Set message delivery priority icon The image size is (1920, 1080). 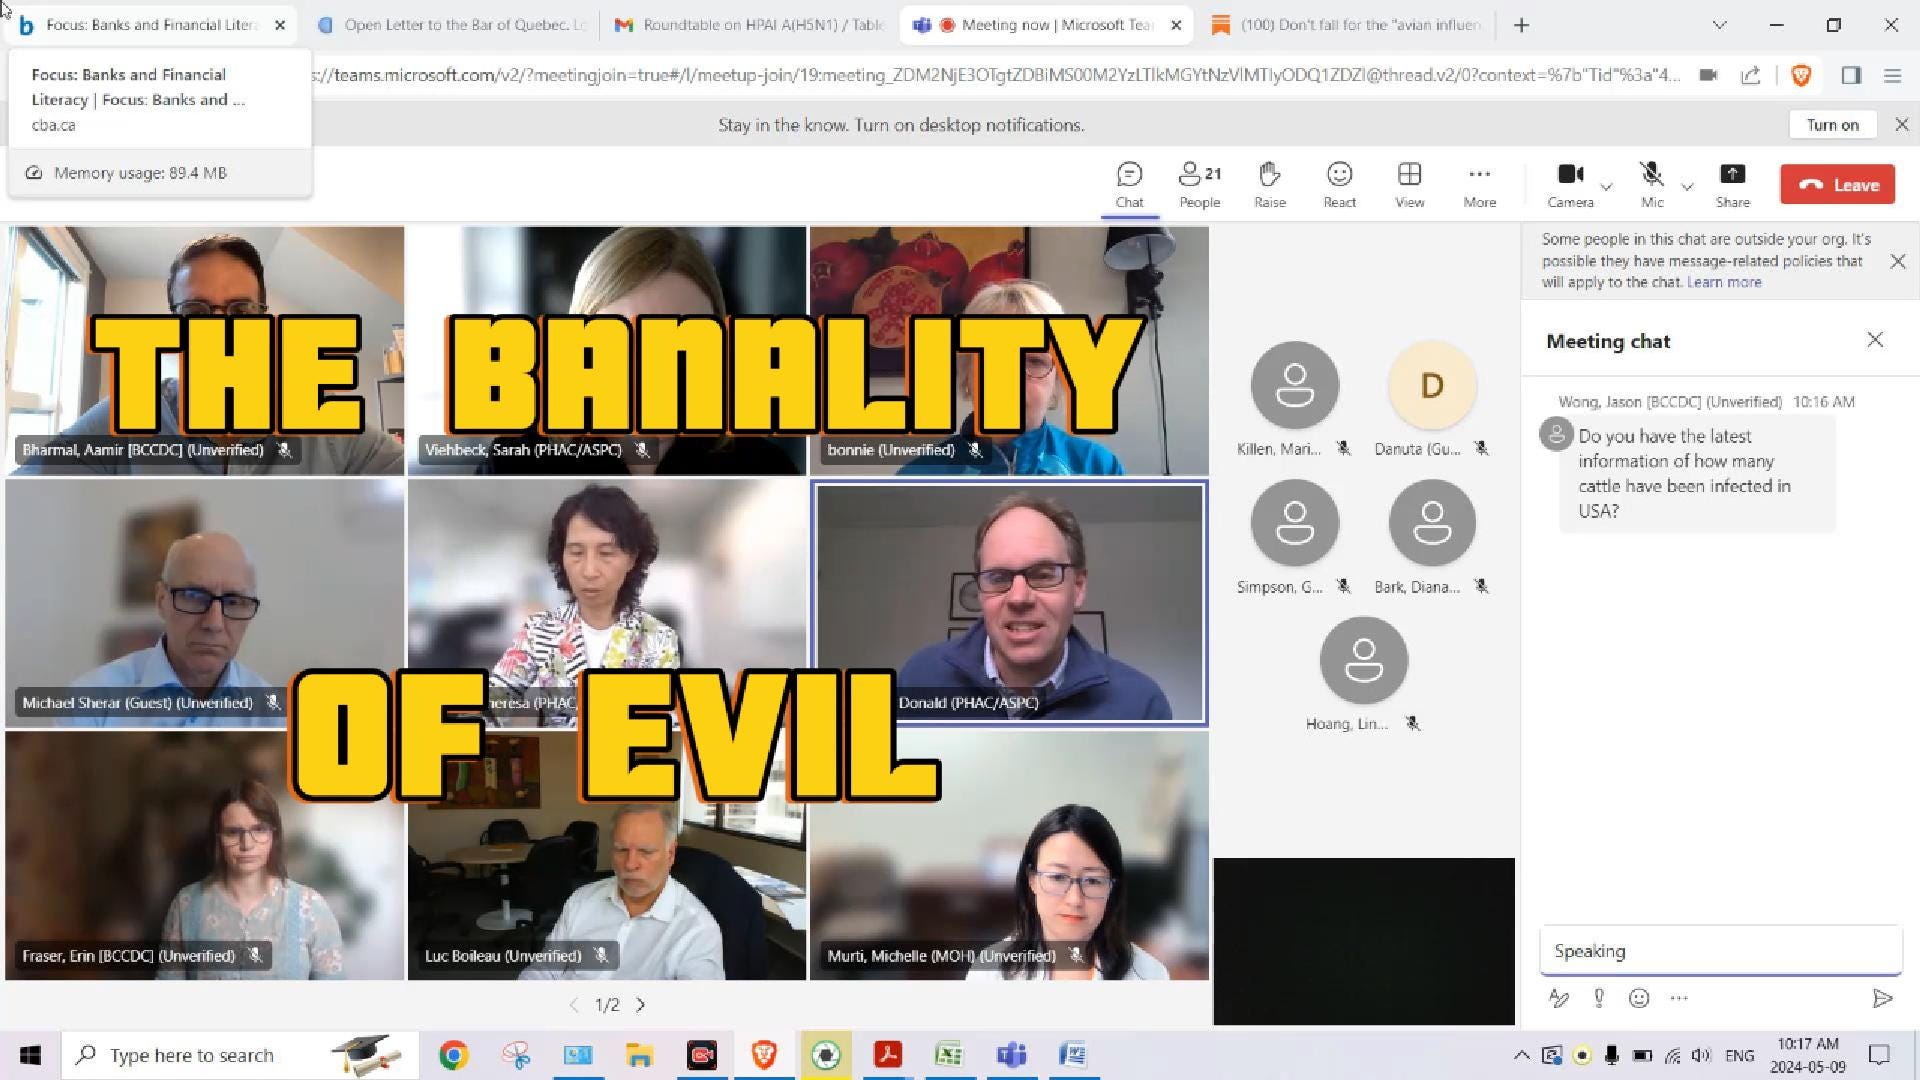(1599, 998)
